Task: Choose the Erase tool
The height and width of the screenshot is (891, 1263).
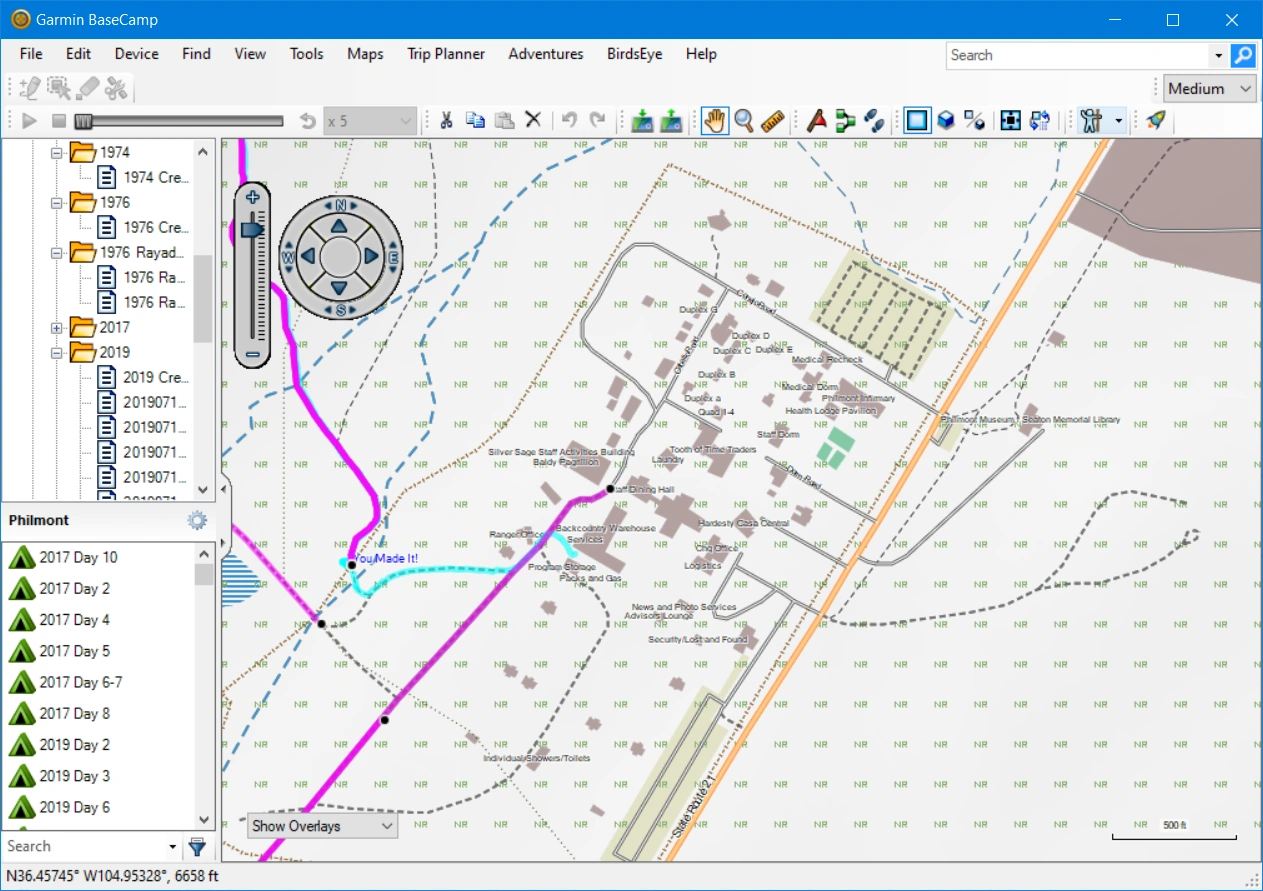Action: click(x=88, y=88)
